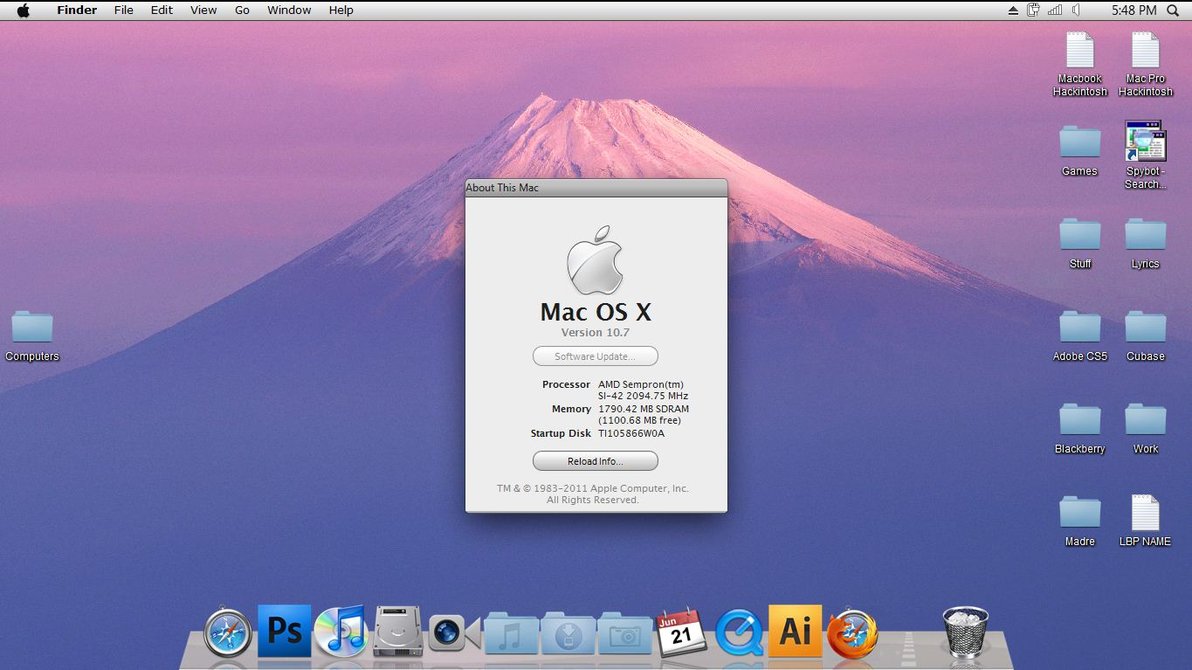Open Safari from the dock

tap(227, 632)
